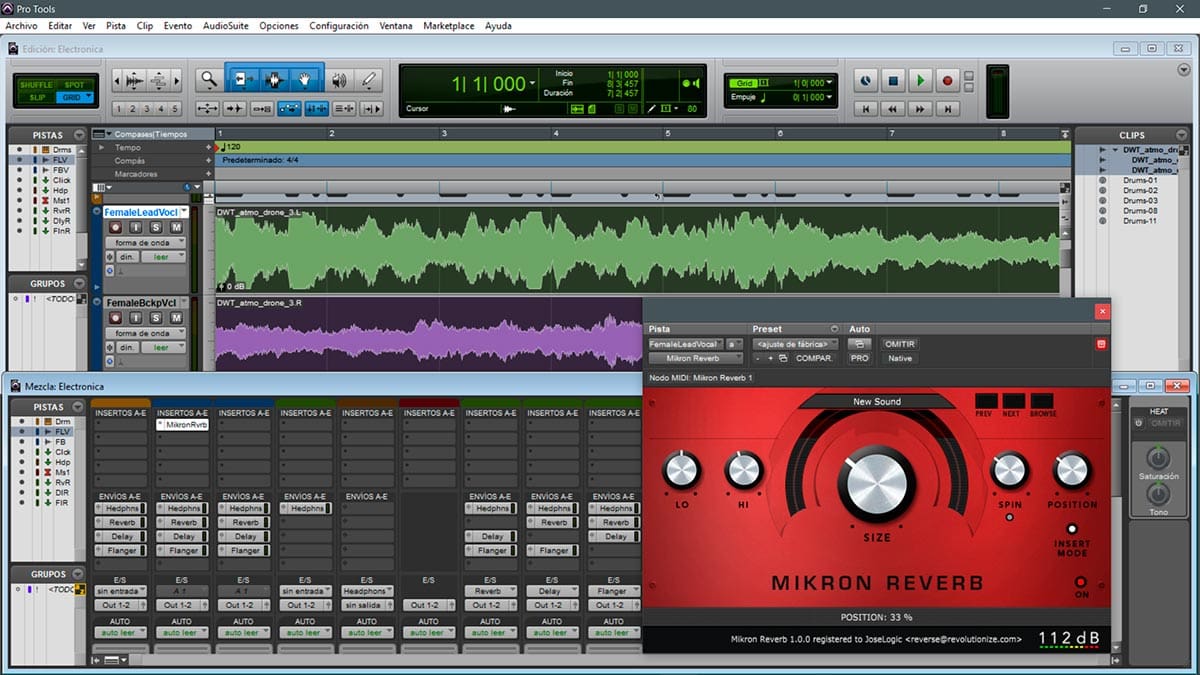Click the Reverb send on first mixer channel
Image resolution: width=1200 pixels, height=675 pixels.
(x=121, y=522)
